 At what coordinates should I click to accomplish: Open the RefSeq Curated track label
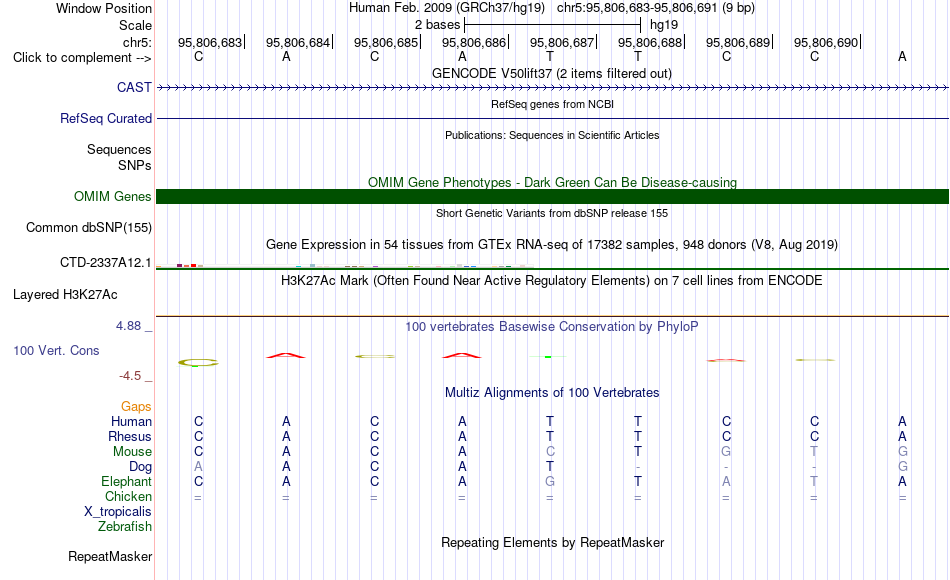pyautogui.click(x=105, y=118)
